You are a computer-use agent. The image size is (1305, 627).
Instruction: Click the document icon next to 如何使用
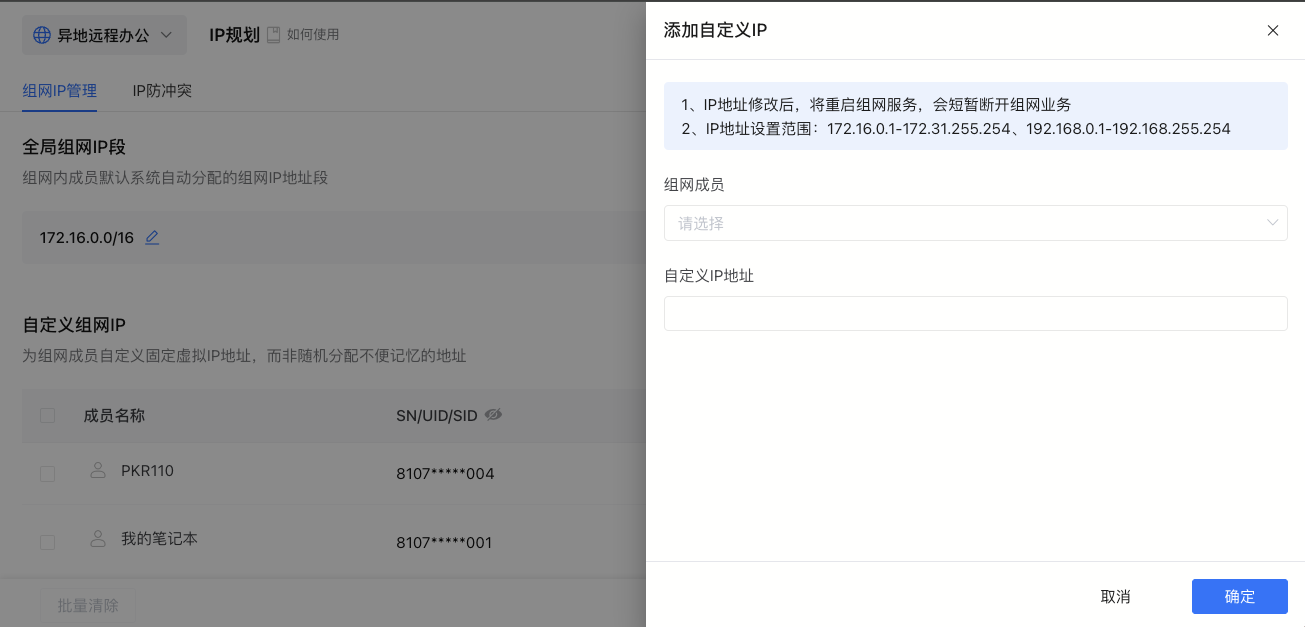pos(273,35)
